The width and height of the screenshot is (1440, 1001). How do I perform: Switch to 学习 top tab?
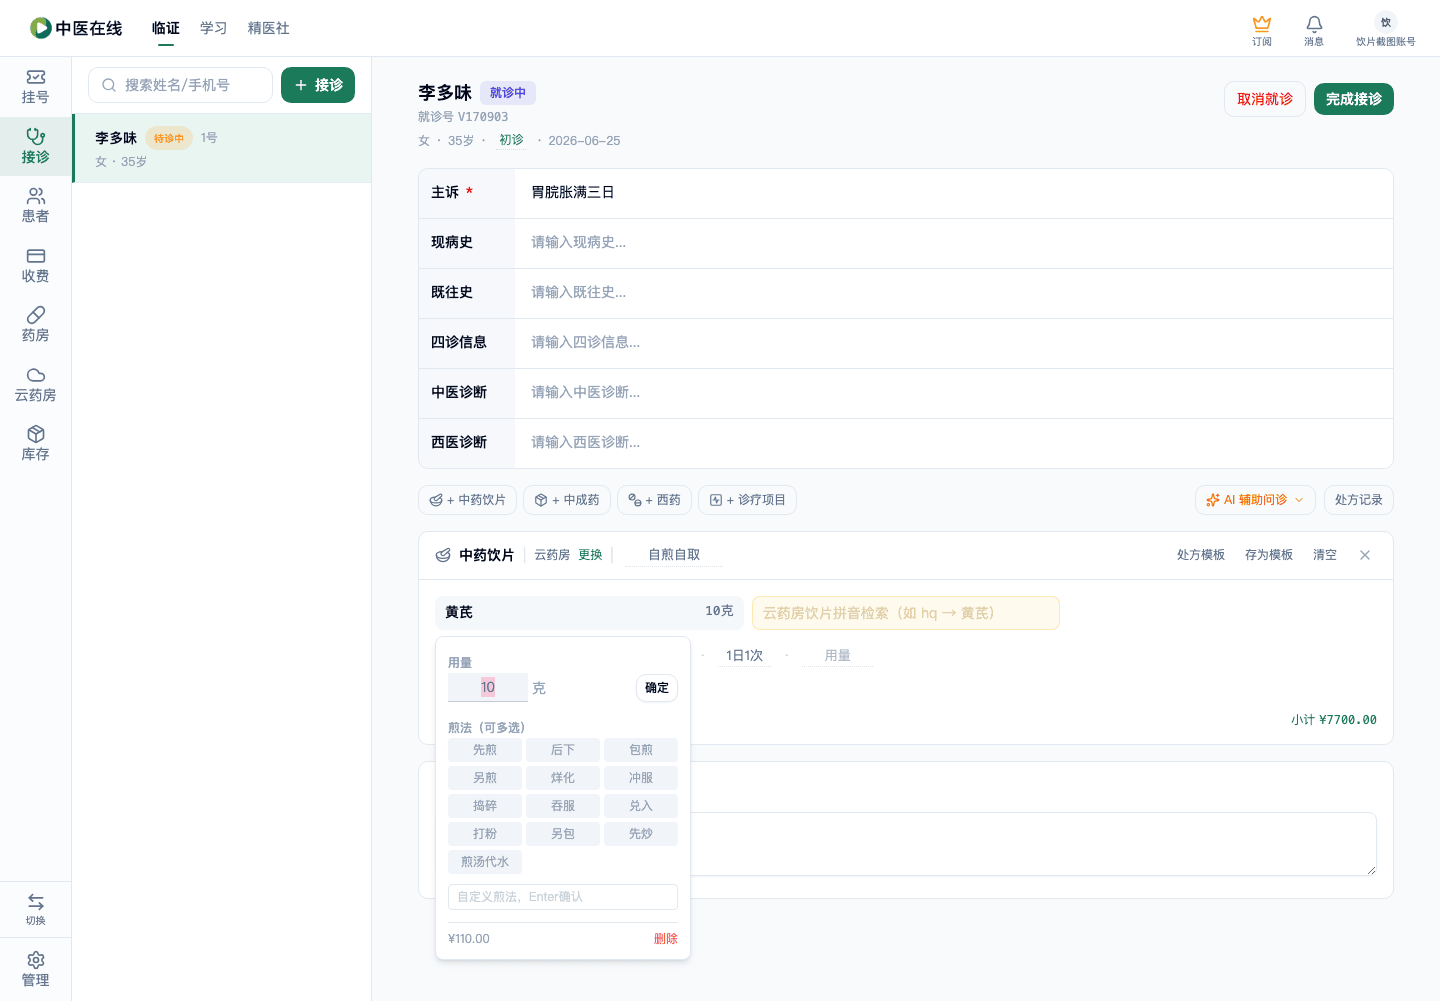click(x=214, y=28)
